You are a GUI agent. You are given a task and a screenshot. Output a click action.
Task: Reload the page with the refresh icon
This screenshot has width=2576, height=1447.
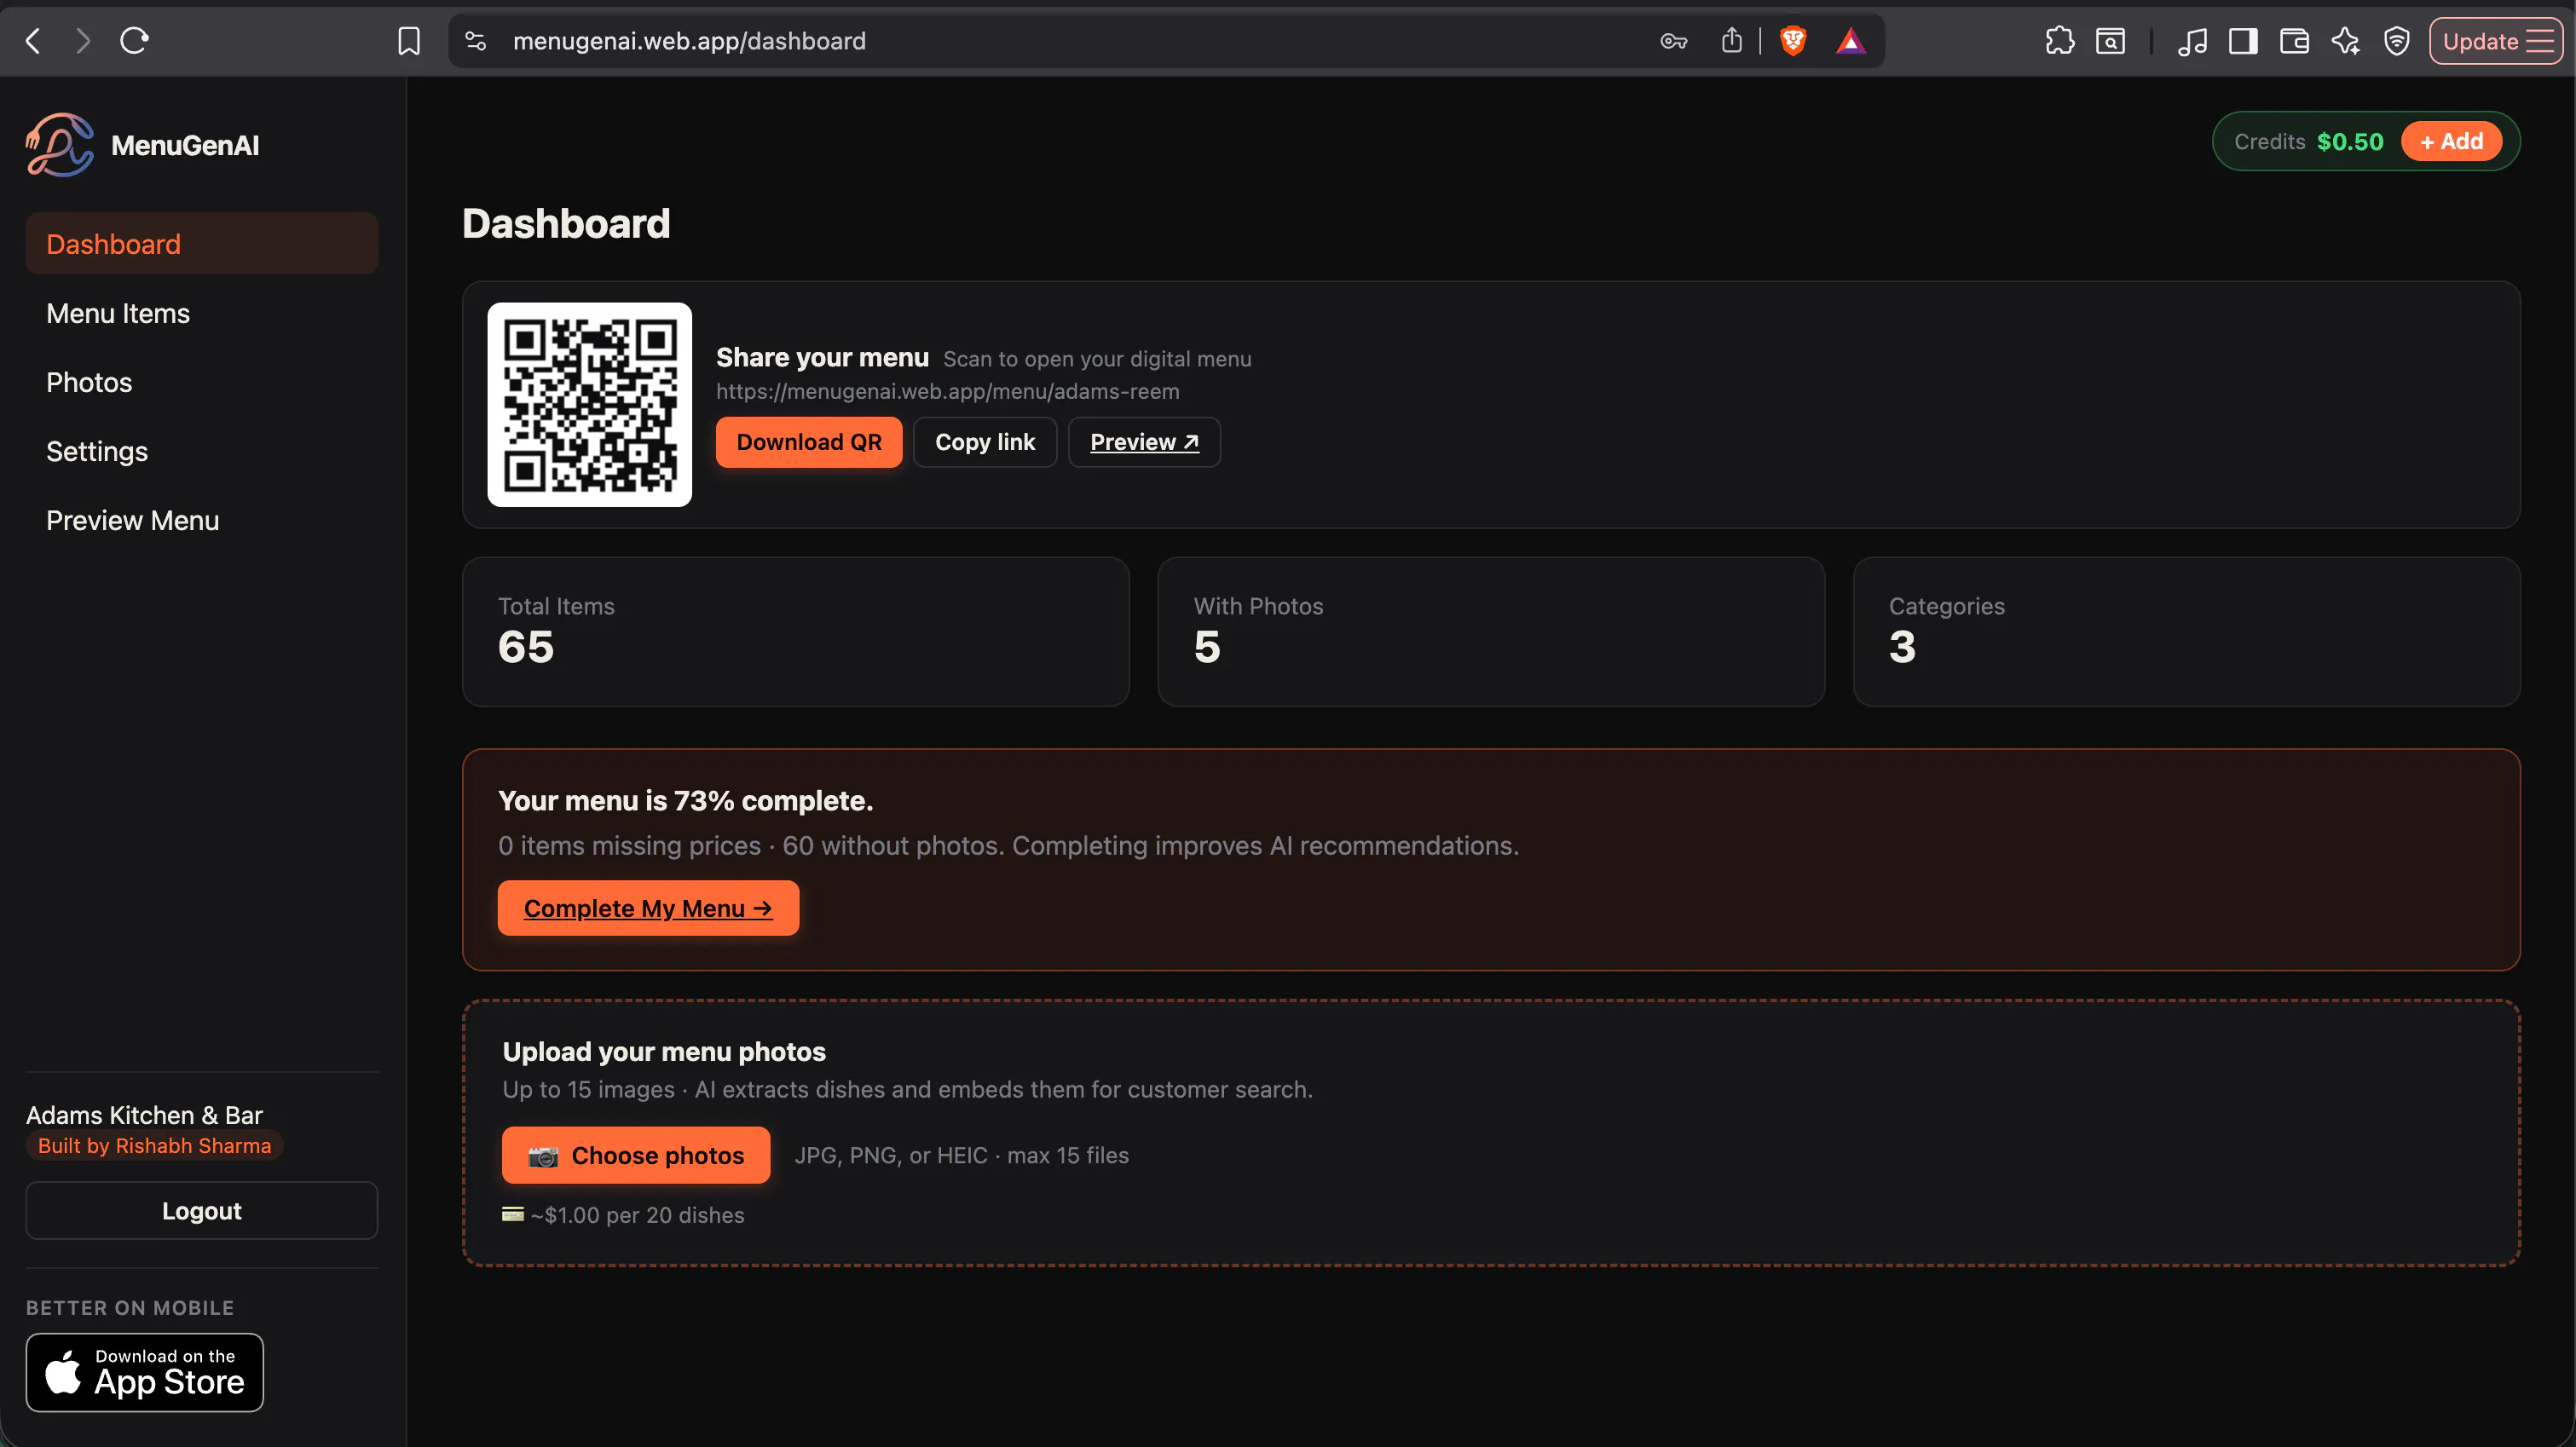pyautogui.click(x=134, y=41)
